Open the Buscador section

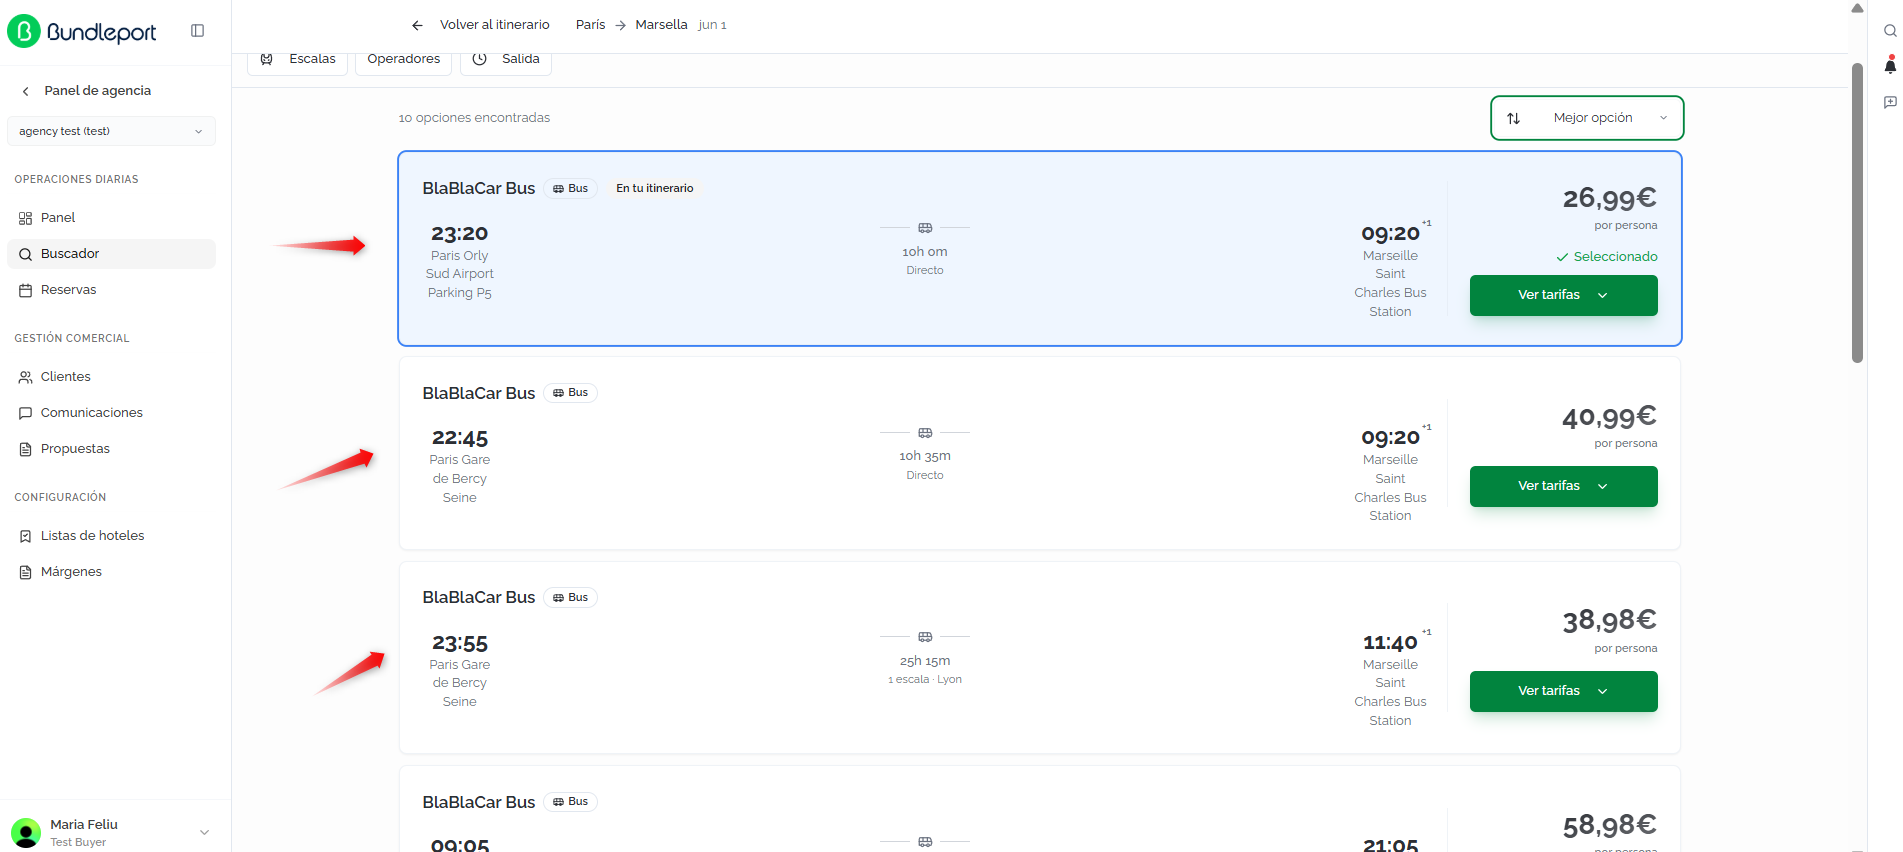click(x=111, y=254)
